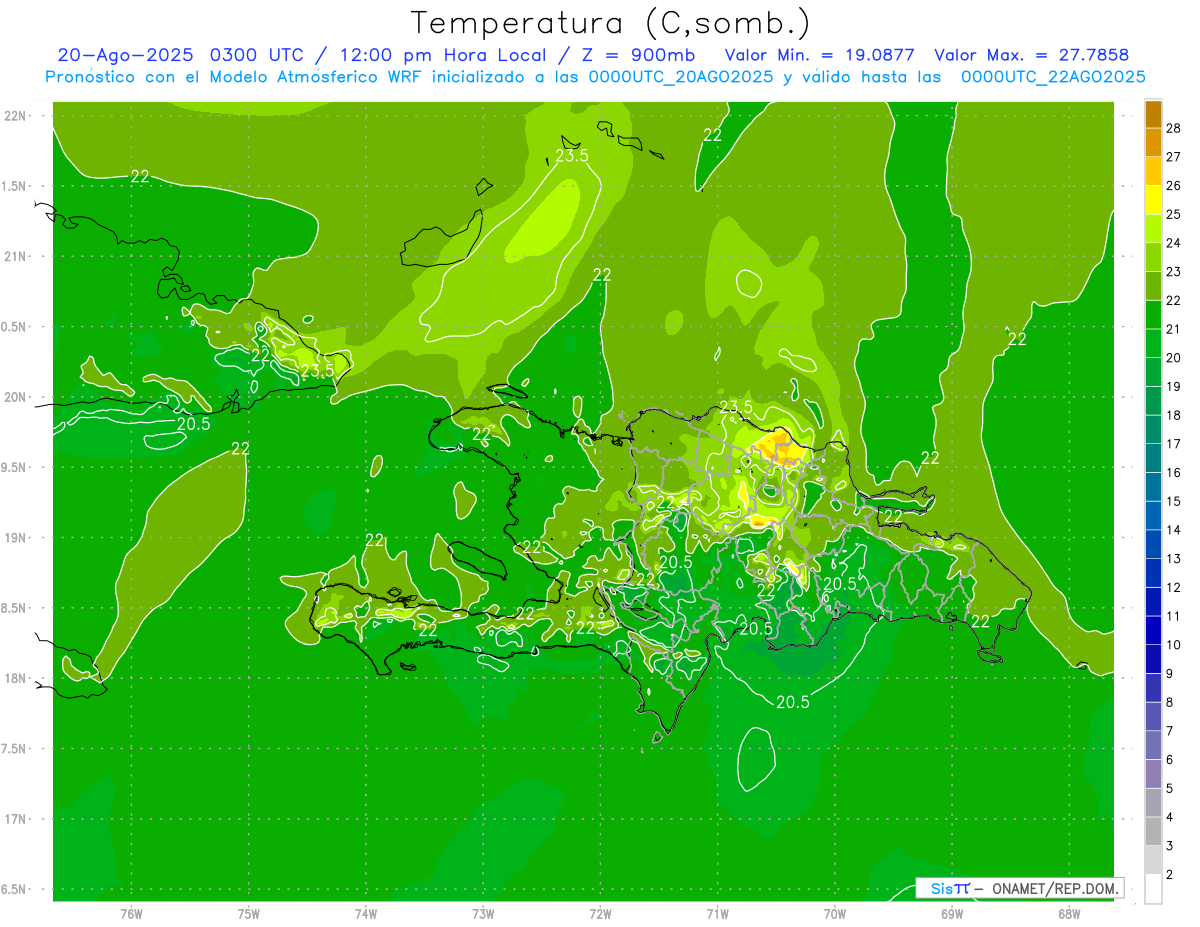Screen dimensions: 1200x927
Task: Click the bright lime 24–25 color scale segment
Action: click(x=1153, y=229)
